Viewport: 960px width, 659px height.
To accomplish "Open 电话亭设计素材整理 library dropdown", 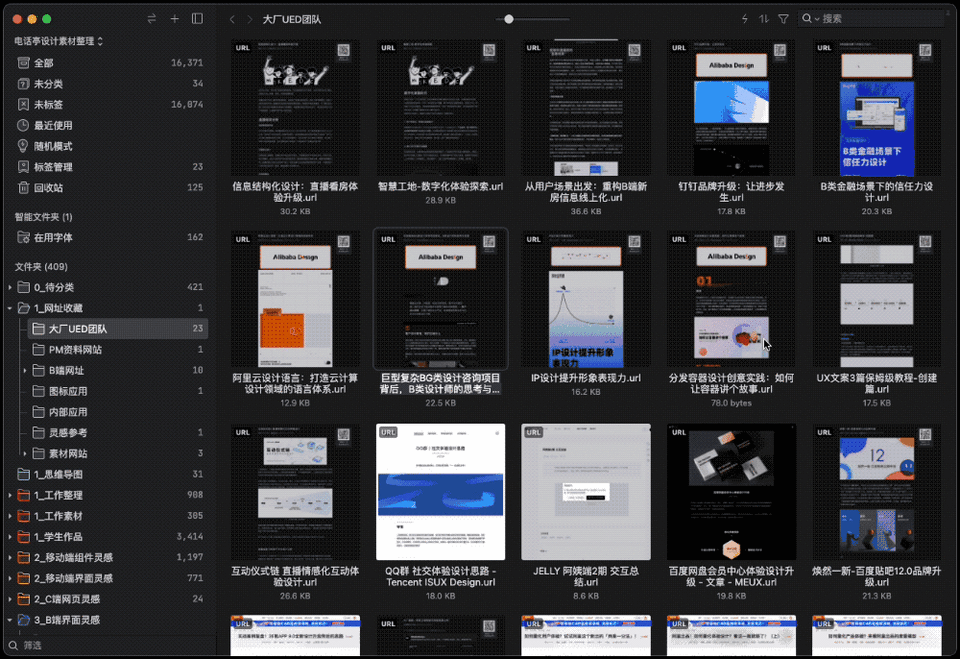I will [x=59, y=41].
